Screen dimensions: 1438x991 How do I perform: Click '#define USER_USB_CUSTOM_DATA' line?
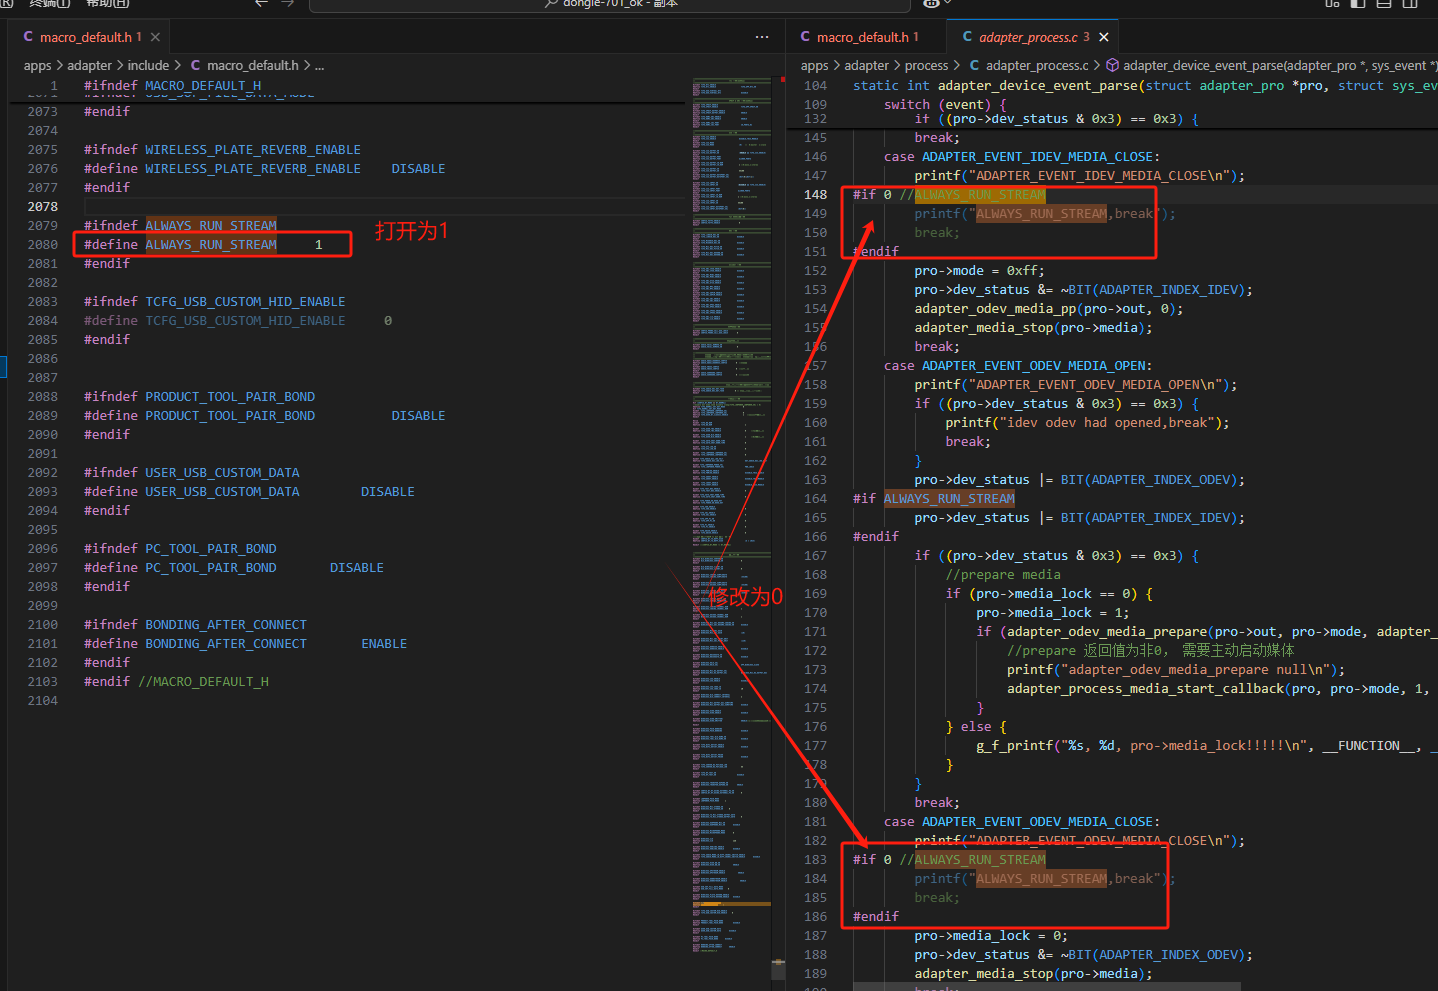tap(249, 491)
